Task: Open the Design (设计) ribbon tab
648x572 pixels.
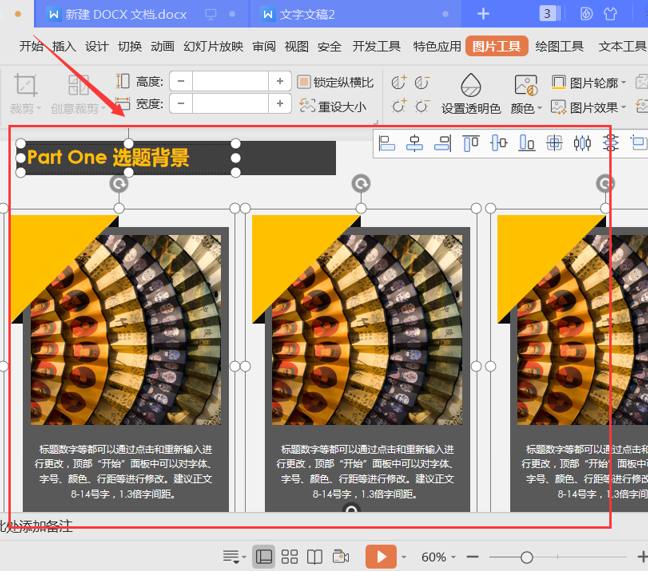Action: pyautogui.click(x=97, y=46)
